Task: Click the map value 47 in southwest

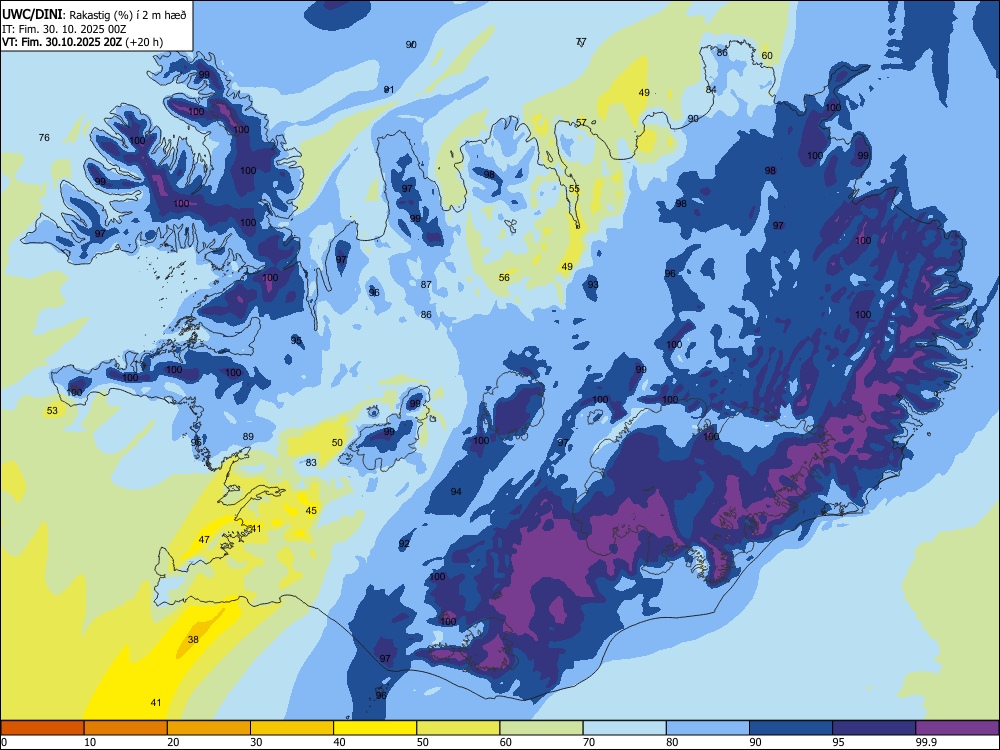Action: coord(204,540)
